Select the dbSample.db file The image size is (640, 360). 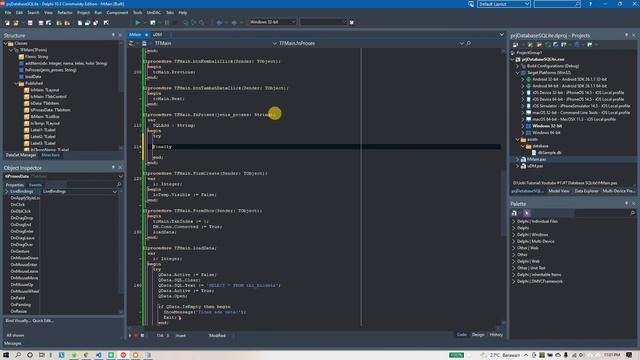[549, 153]
